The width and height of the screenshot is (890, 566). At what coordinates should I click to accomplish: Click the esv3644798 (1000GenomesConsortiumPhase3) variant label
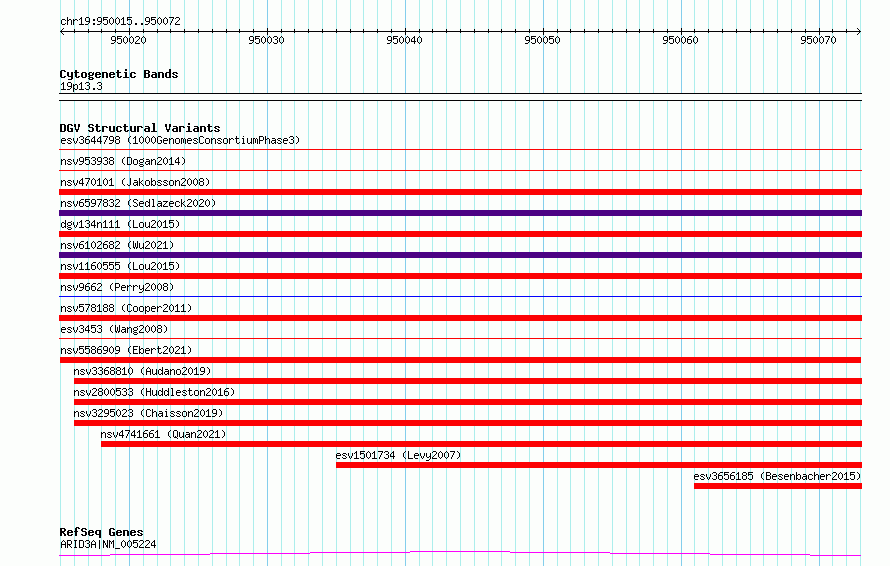click(x=180, y=140)
